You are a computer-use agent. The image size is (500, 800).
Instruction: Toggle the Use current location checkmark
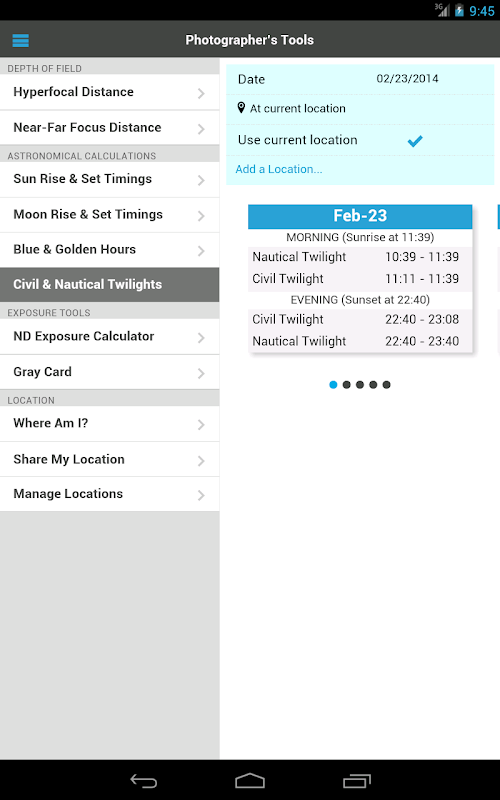415,141
